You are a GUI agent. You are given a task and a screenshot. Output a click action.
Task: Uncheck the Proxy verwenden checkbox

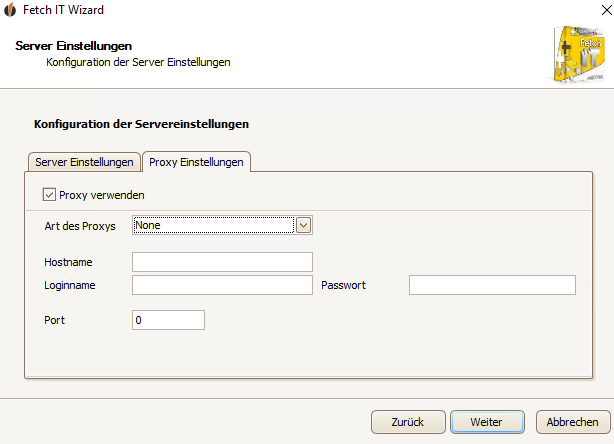[49, 195]
